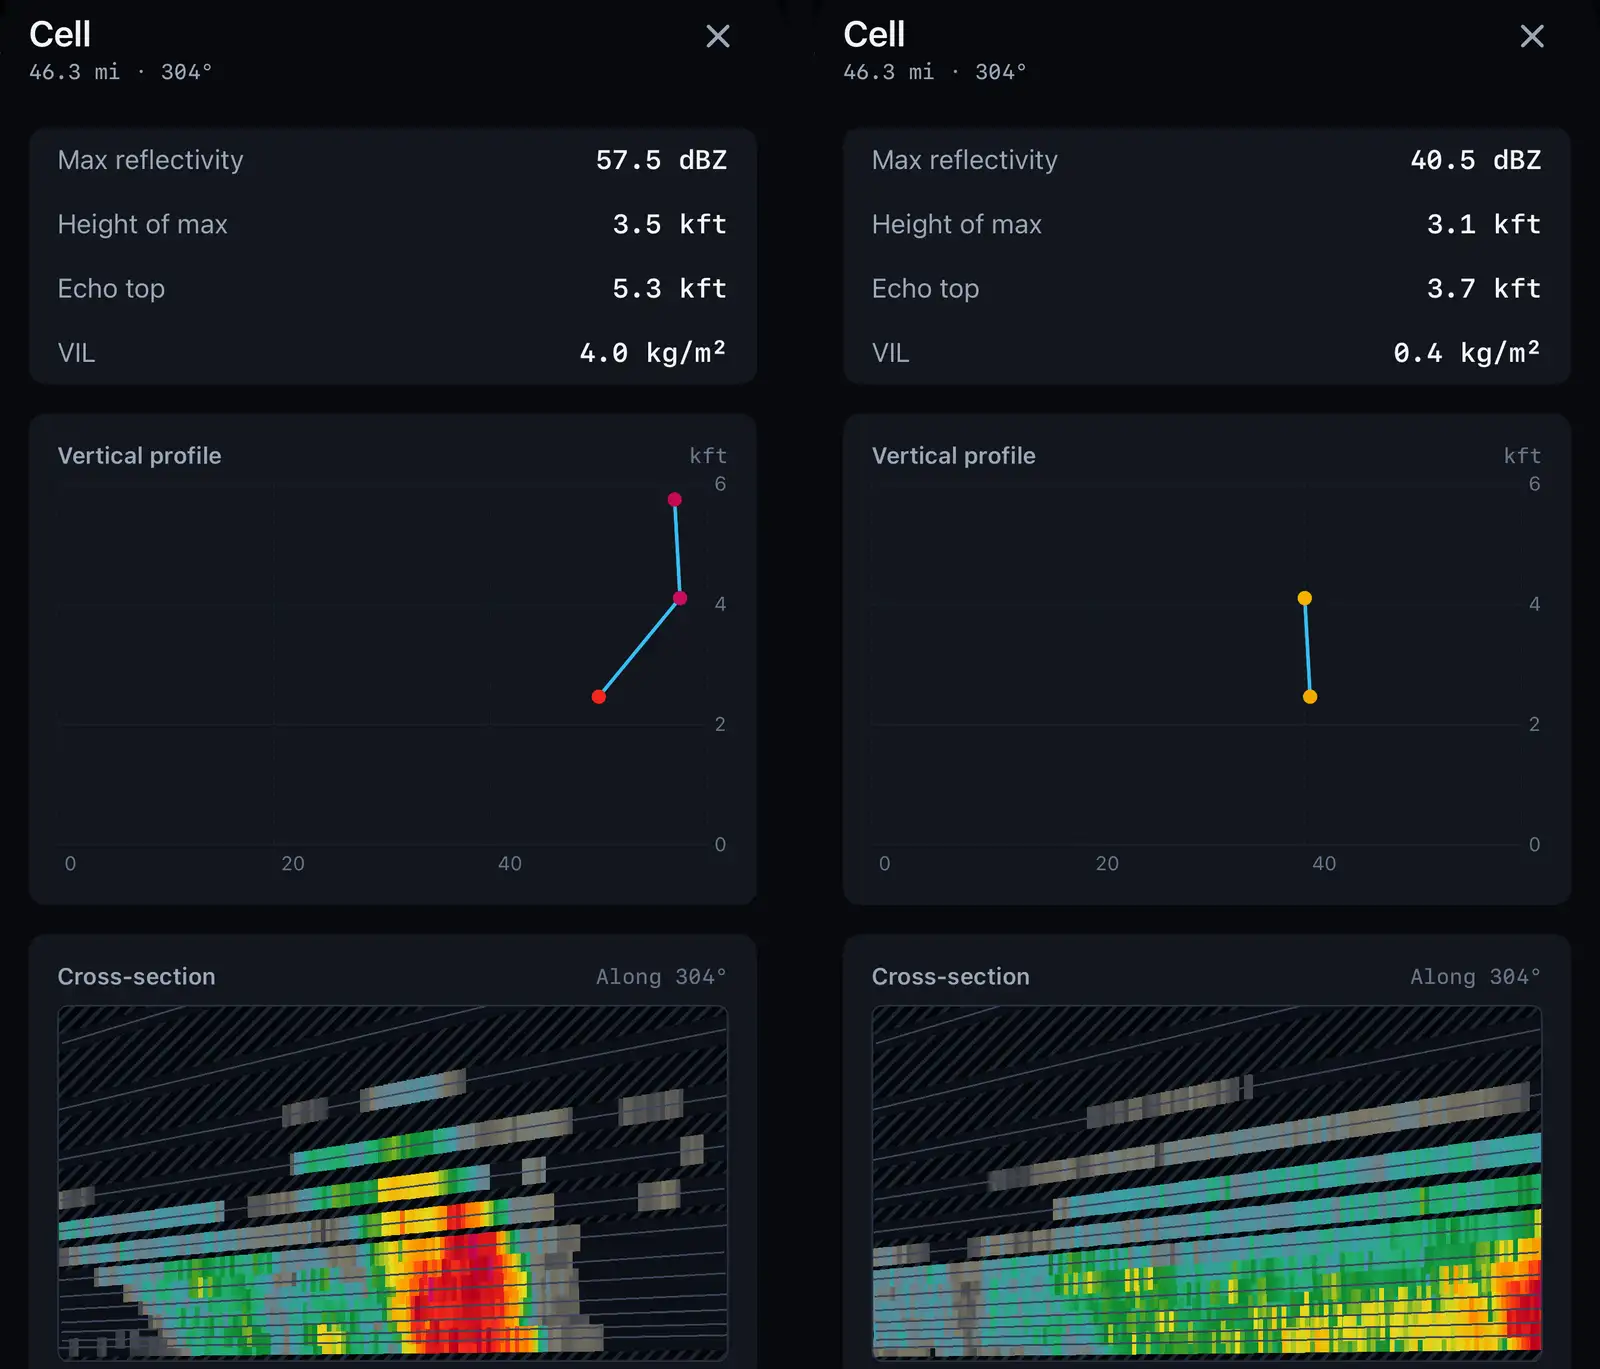Click the top magenta point in left vertical profile
The height and width of the screenshot is (1369, 1600).
point(675,499)
